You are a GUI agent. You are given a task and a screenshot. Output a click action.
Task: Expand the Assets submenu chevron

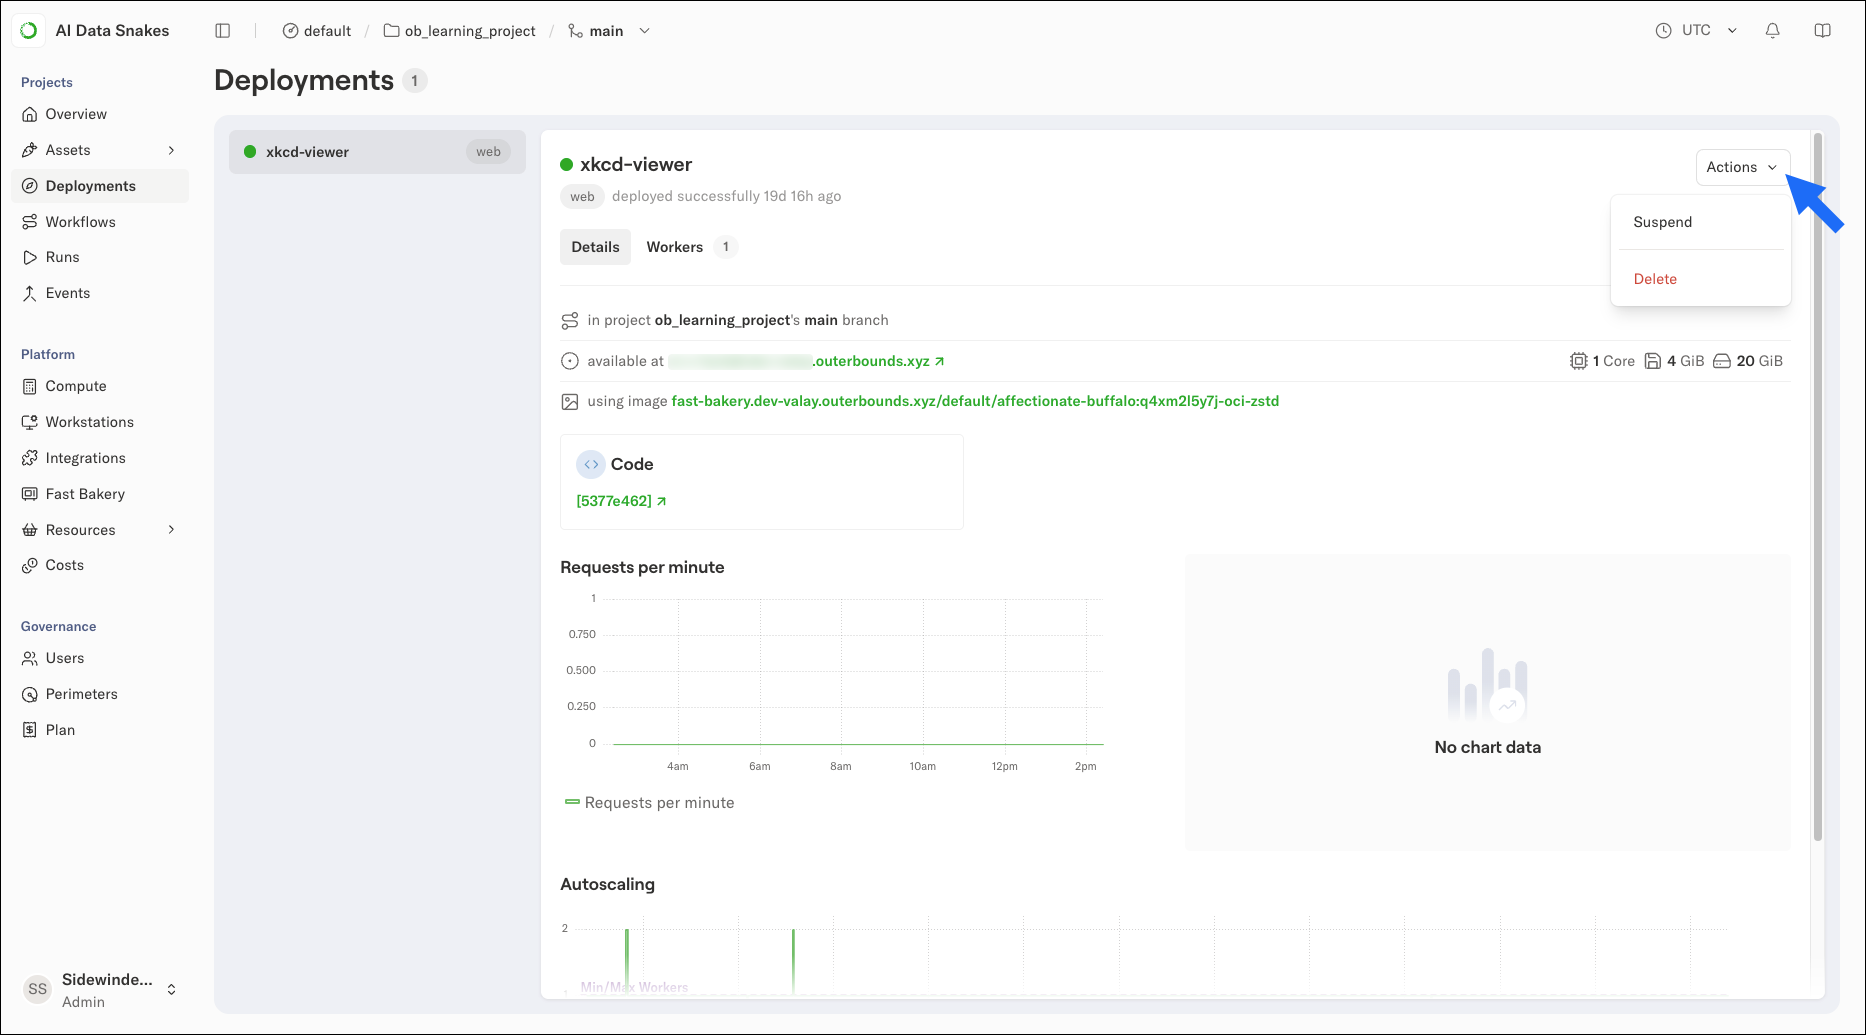click(171, 150)
